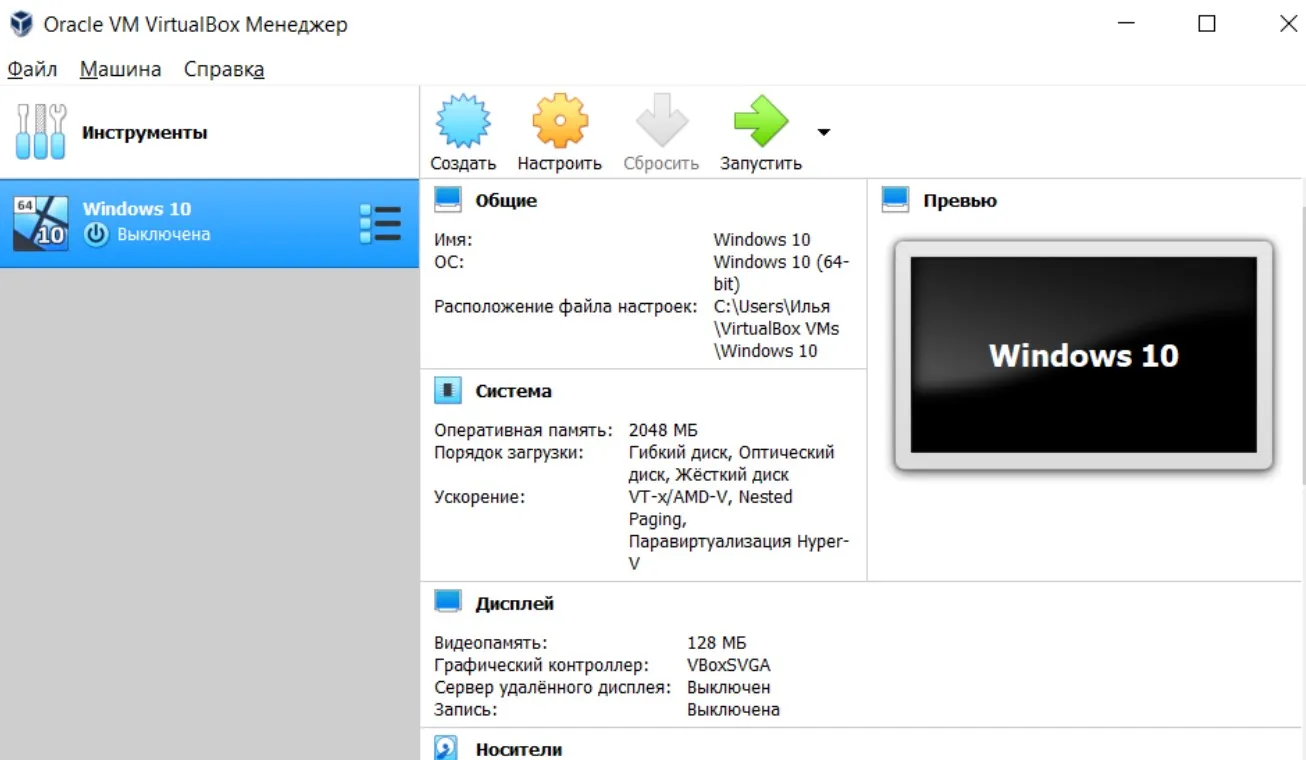Click the 2048 МБ memory value
Image resolution: width=1306 pixels, height=760 pixels.
click(663, 430)
